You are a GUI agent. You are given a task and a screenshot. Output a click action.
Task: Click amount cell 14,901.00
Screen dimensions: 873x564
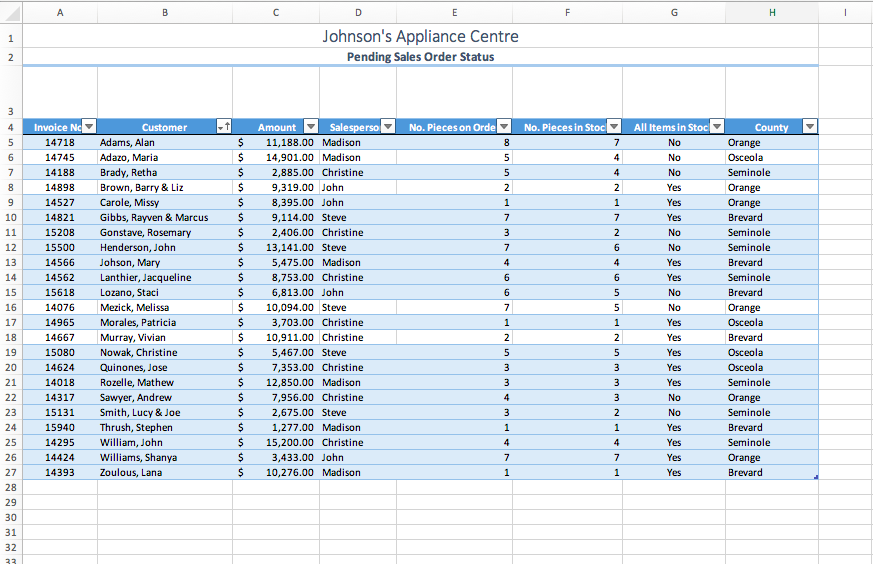point(276,158)
